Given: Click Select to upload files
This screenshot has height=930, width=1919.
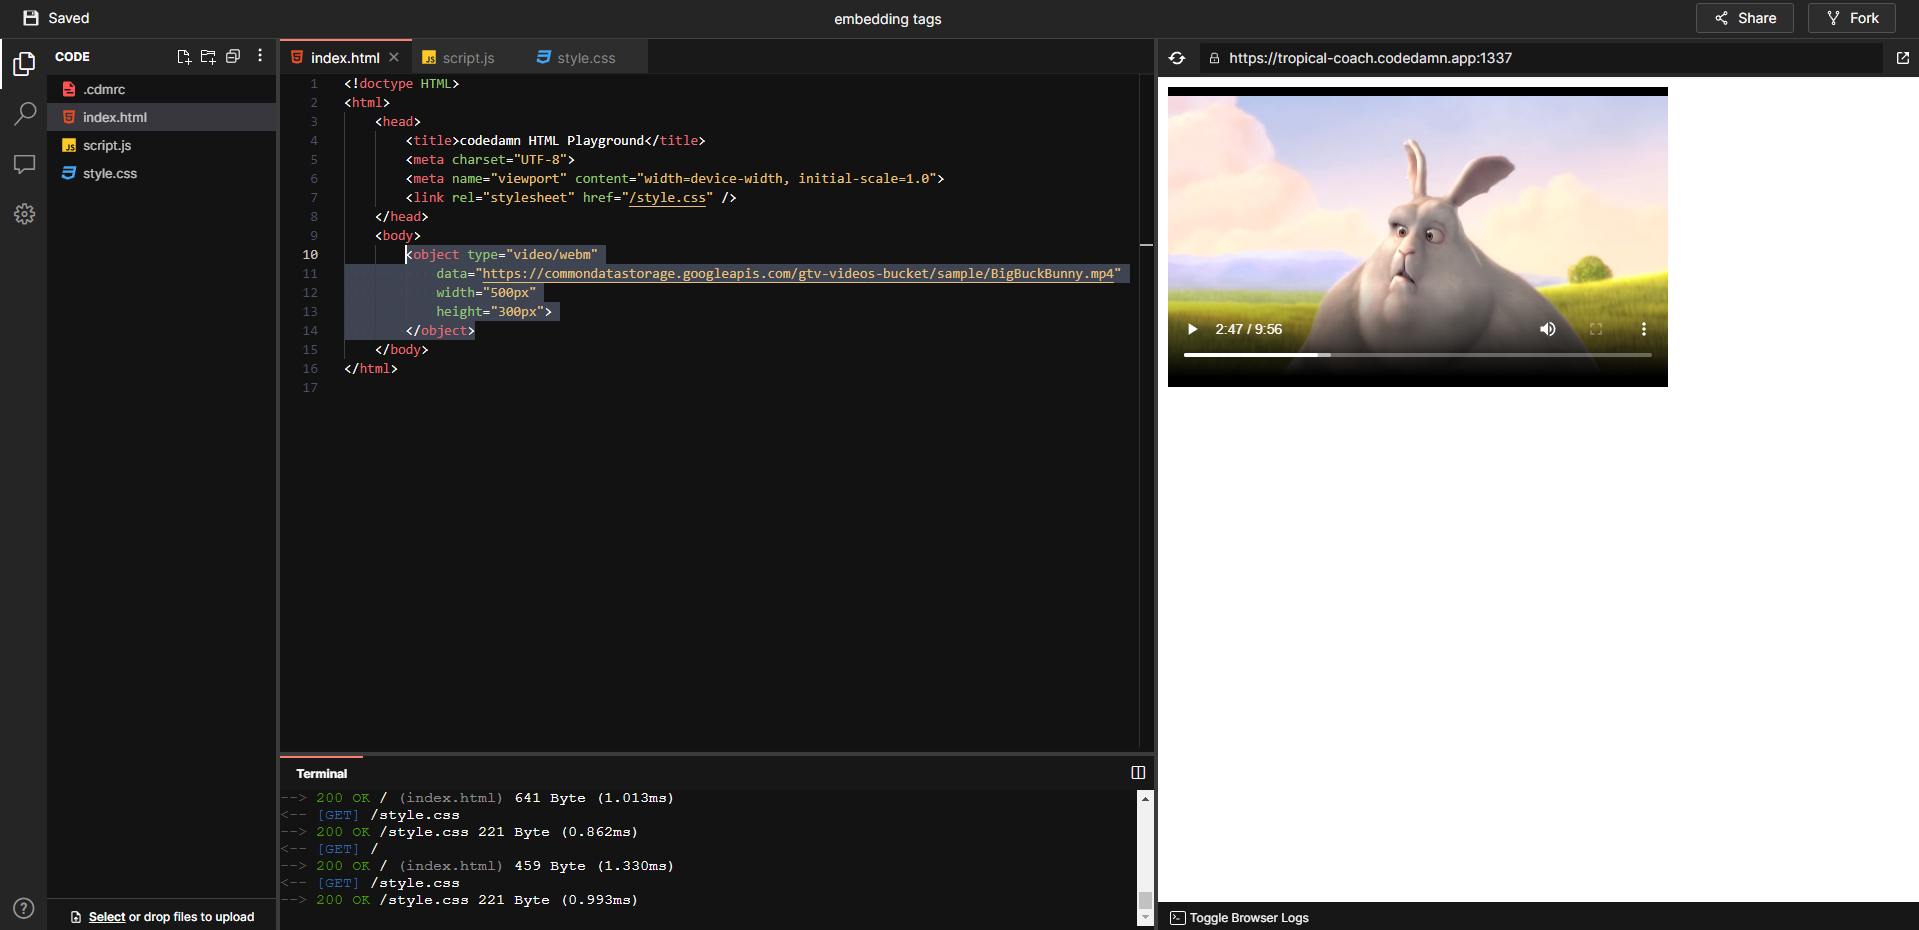Looking at the screenshot, I should point(107,916).
